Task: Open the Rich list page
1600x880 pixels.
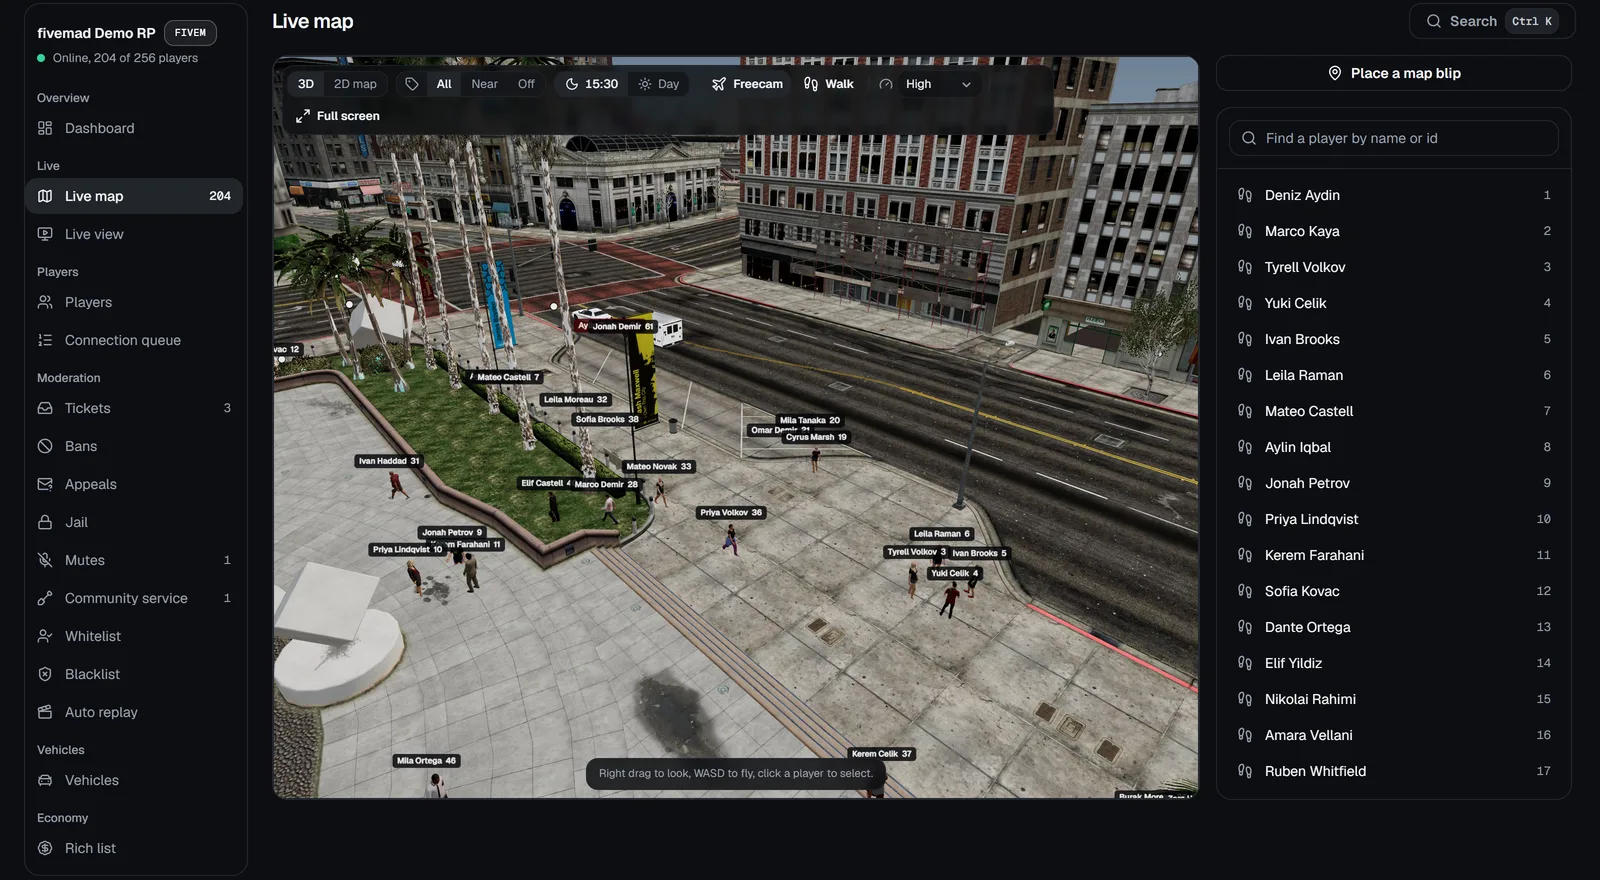Action: (134, 848)
